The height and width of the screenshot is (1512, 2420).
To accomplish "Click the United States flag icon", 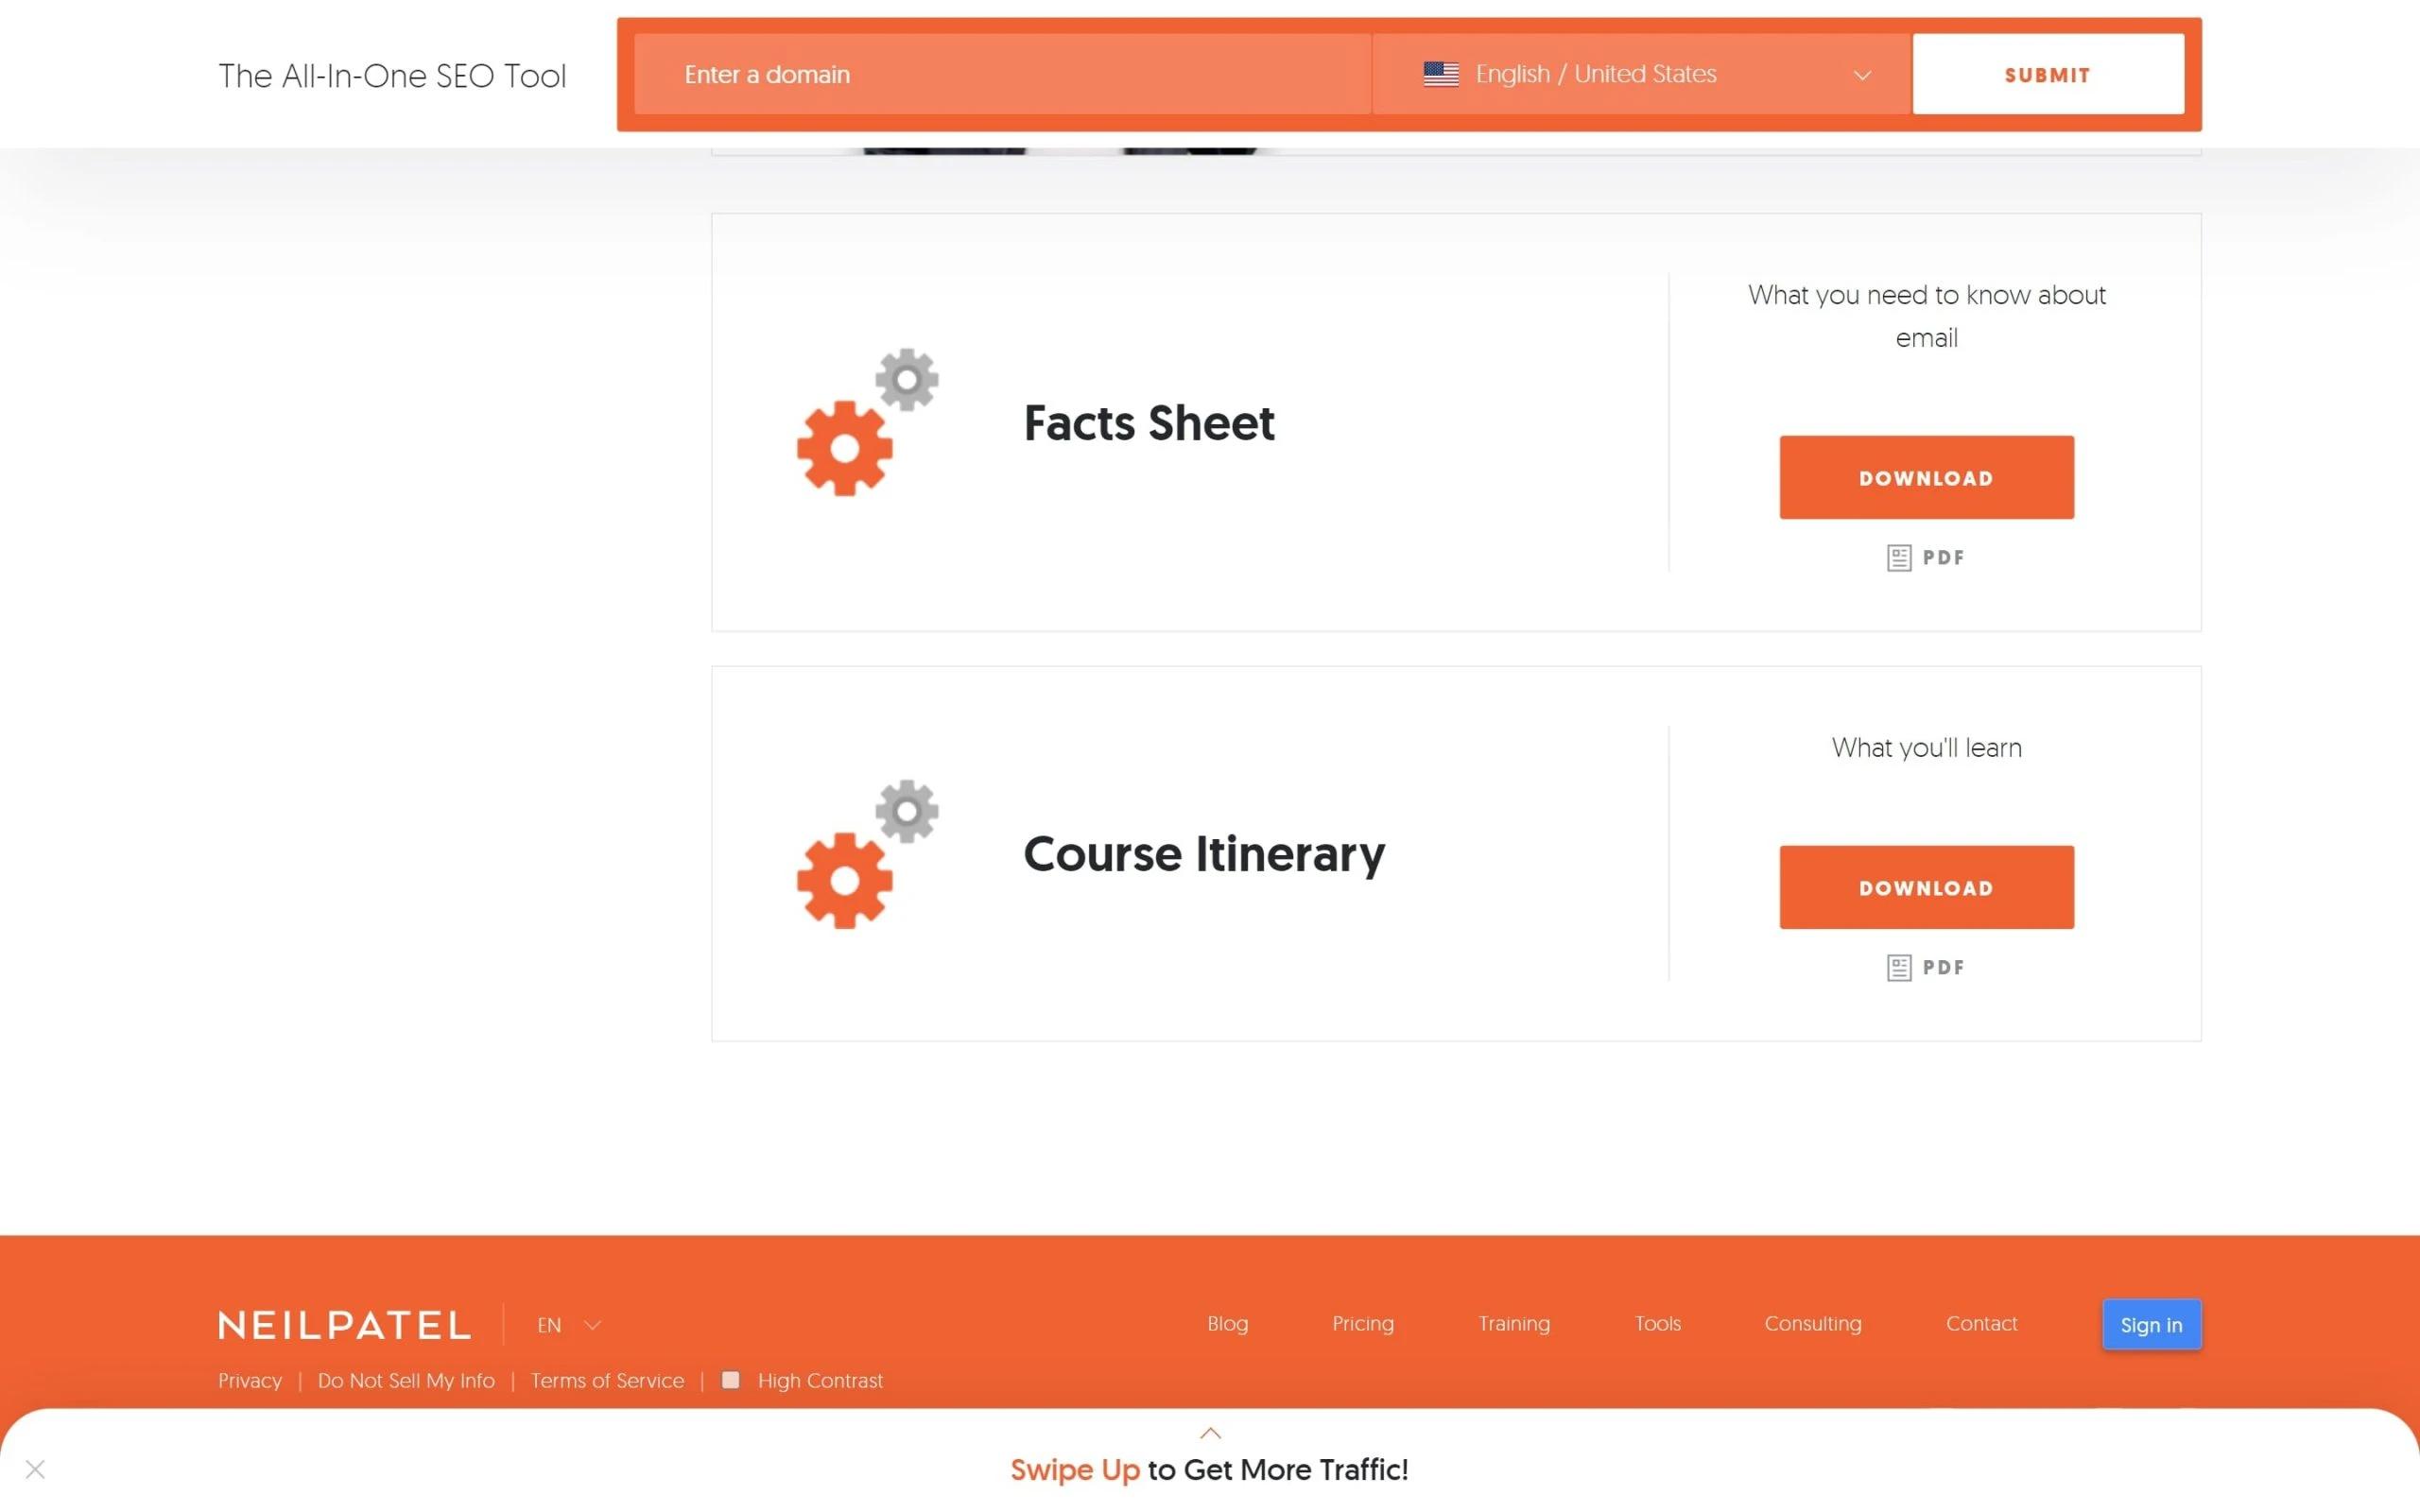I will pyautogui.click(x=1440, y=74).
